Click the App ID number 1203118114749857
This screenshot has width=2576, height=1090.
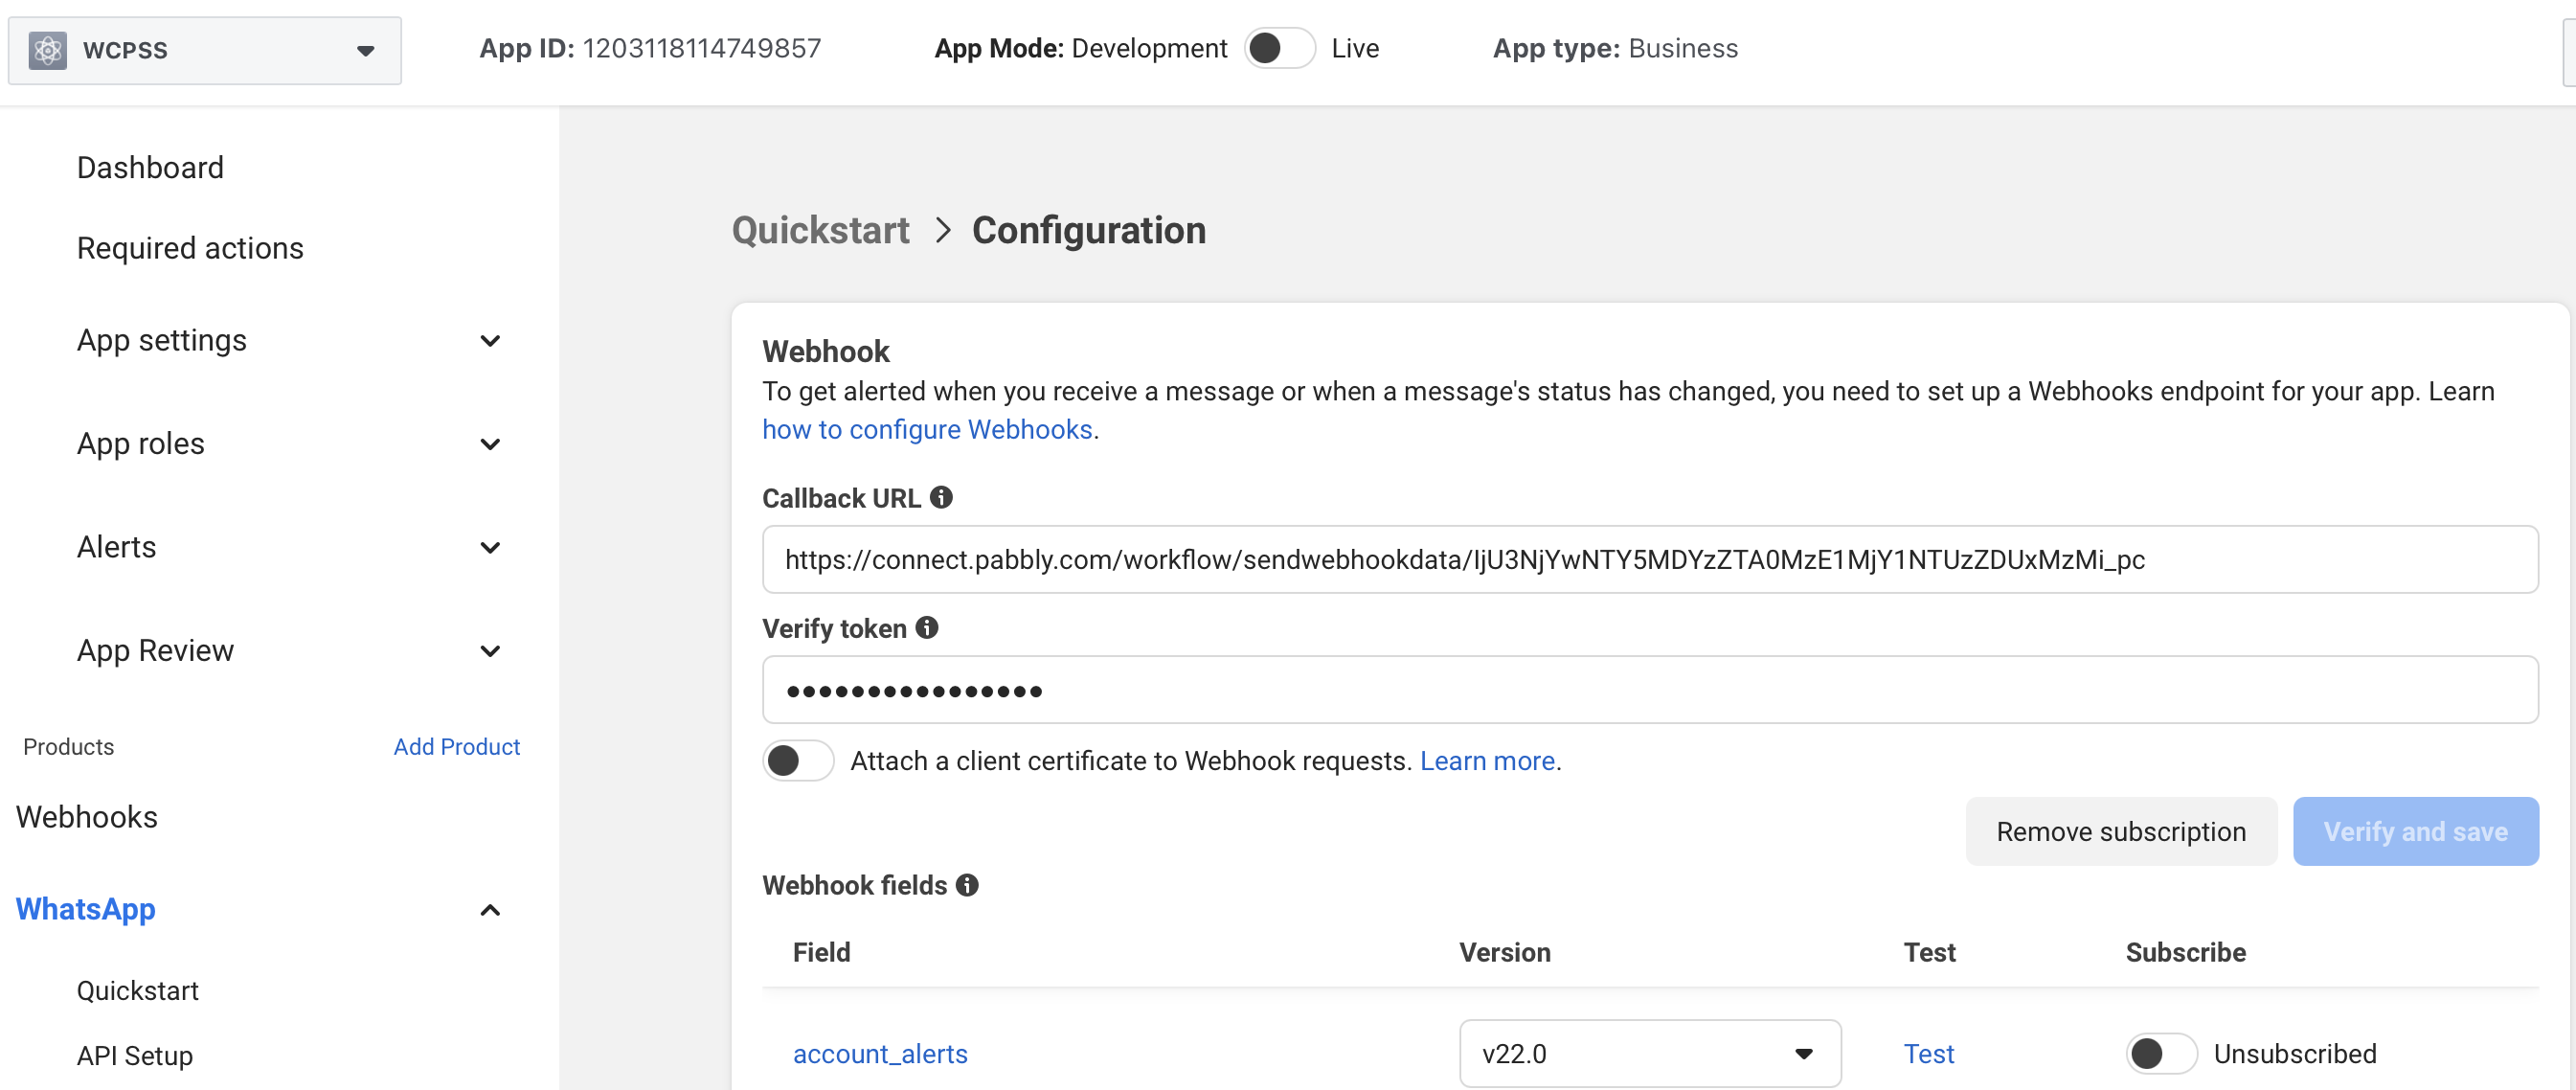click(702, 48)
